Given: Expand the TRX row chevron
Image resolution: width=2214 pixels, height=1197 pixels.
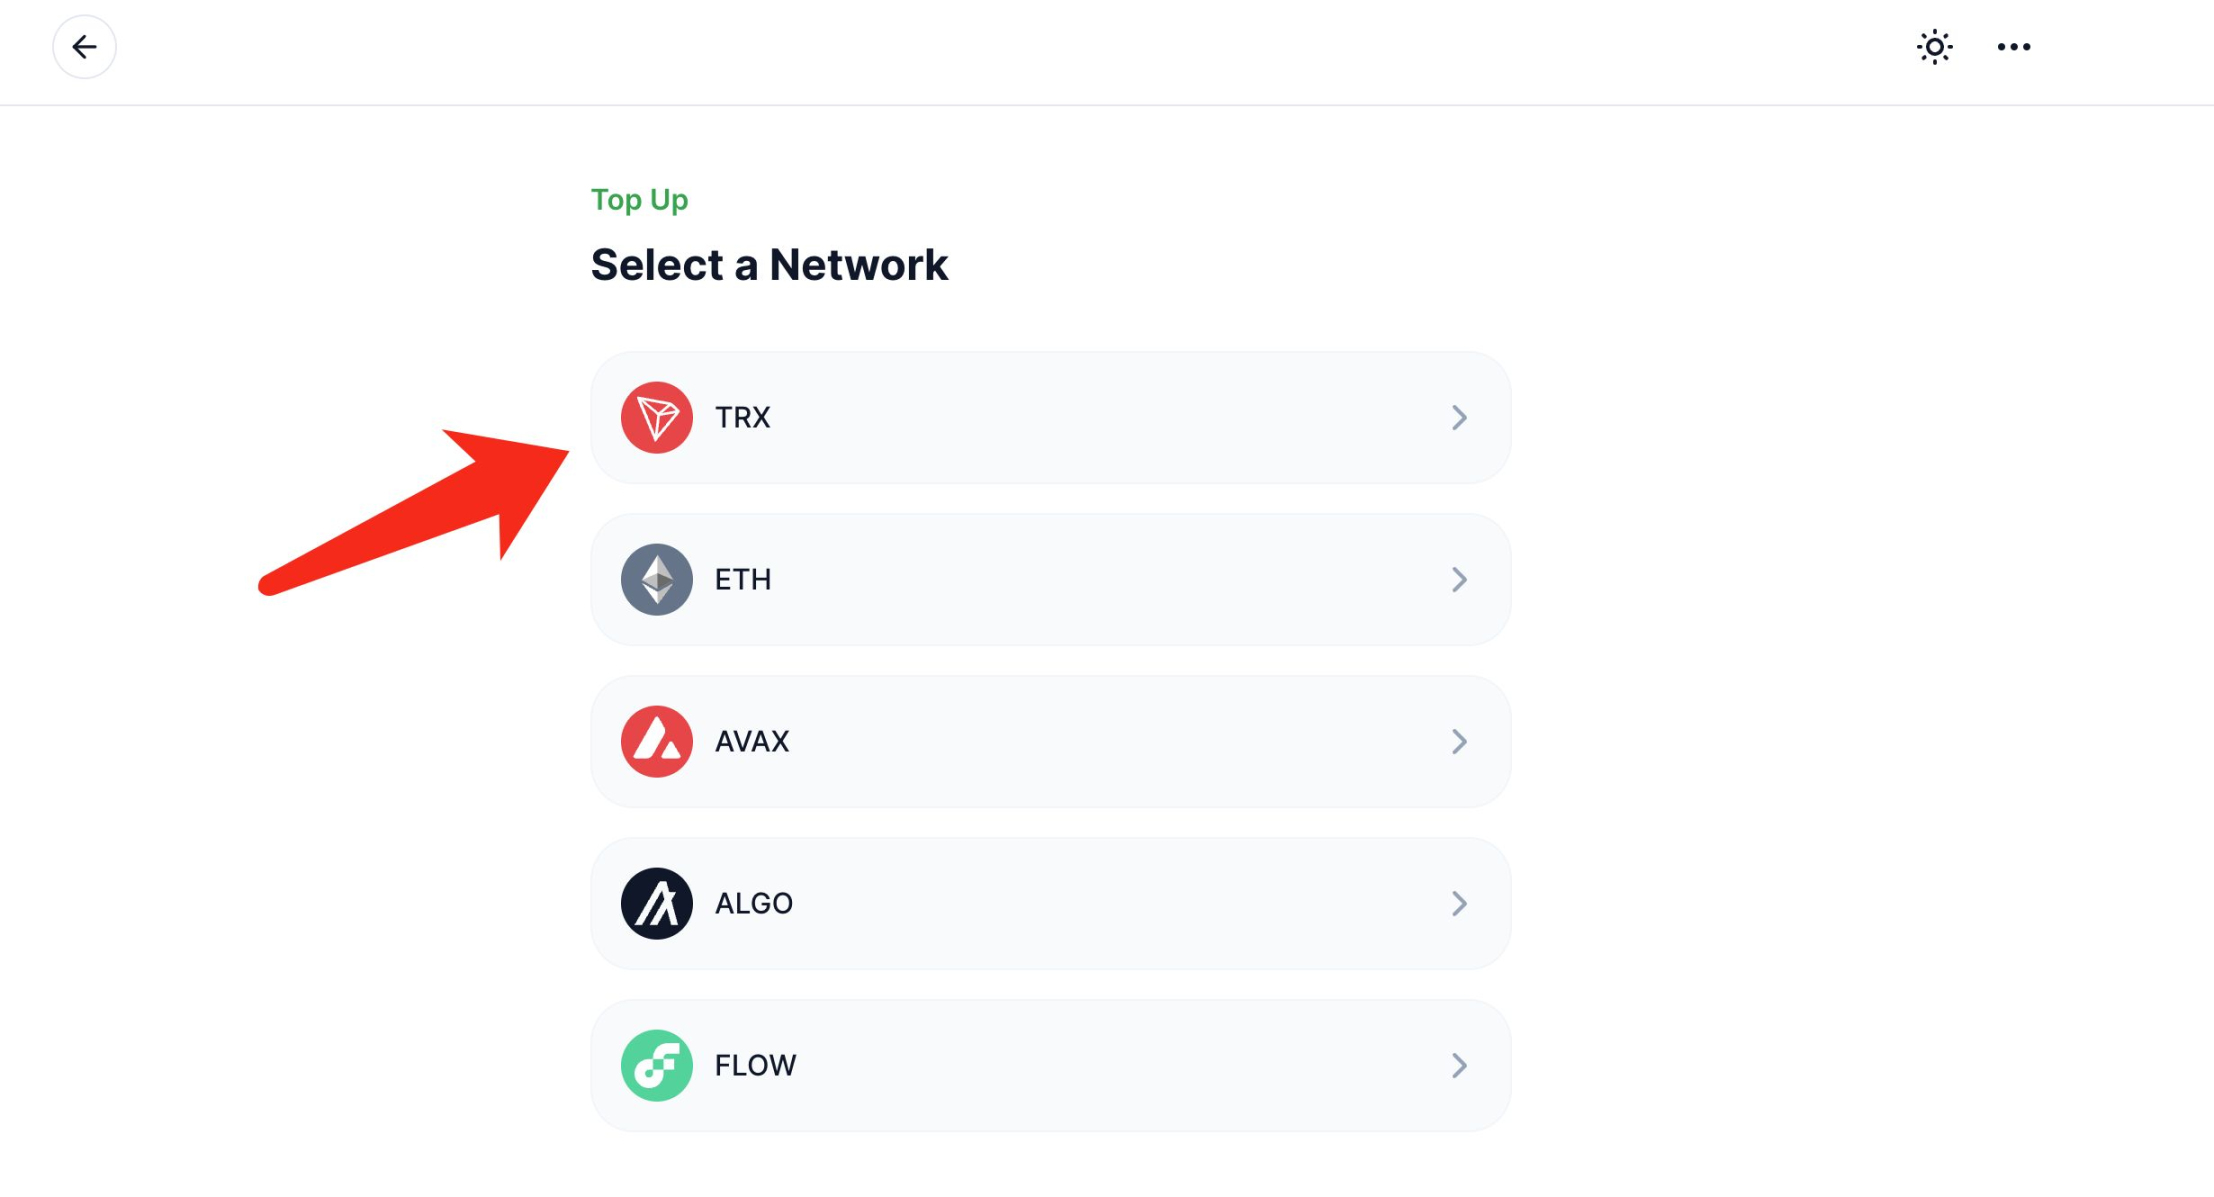Looking at the screenshot, I should 1459,417.
